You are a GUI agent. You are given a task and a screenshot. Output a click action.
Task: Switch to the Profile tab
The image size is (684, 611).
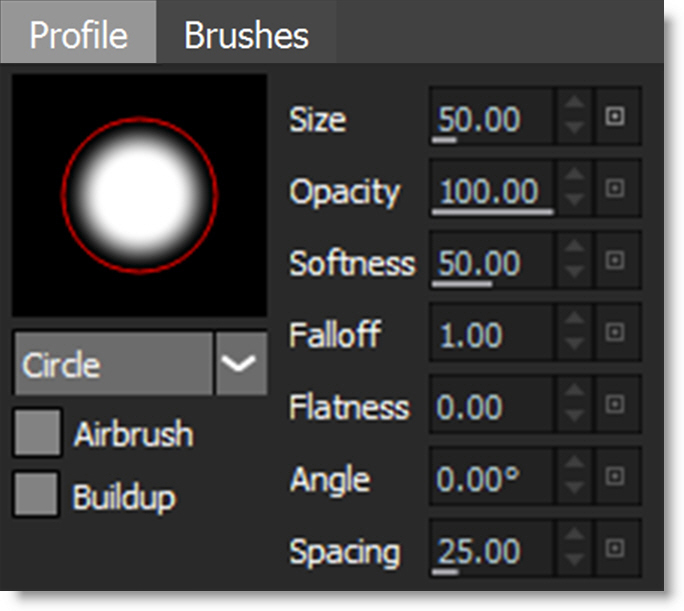click(x=78, y=35)
